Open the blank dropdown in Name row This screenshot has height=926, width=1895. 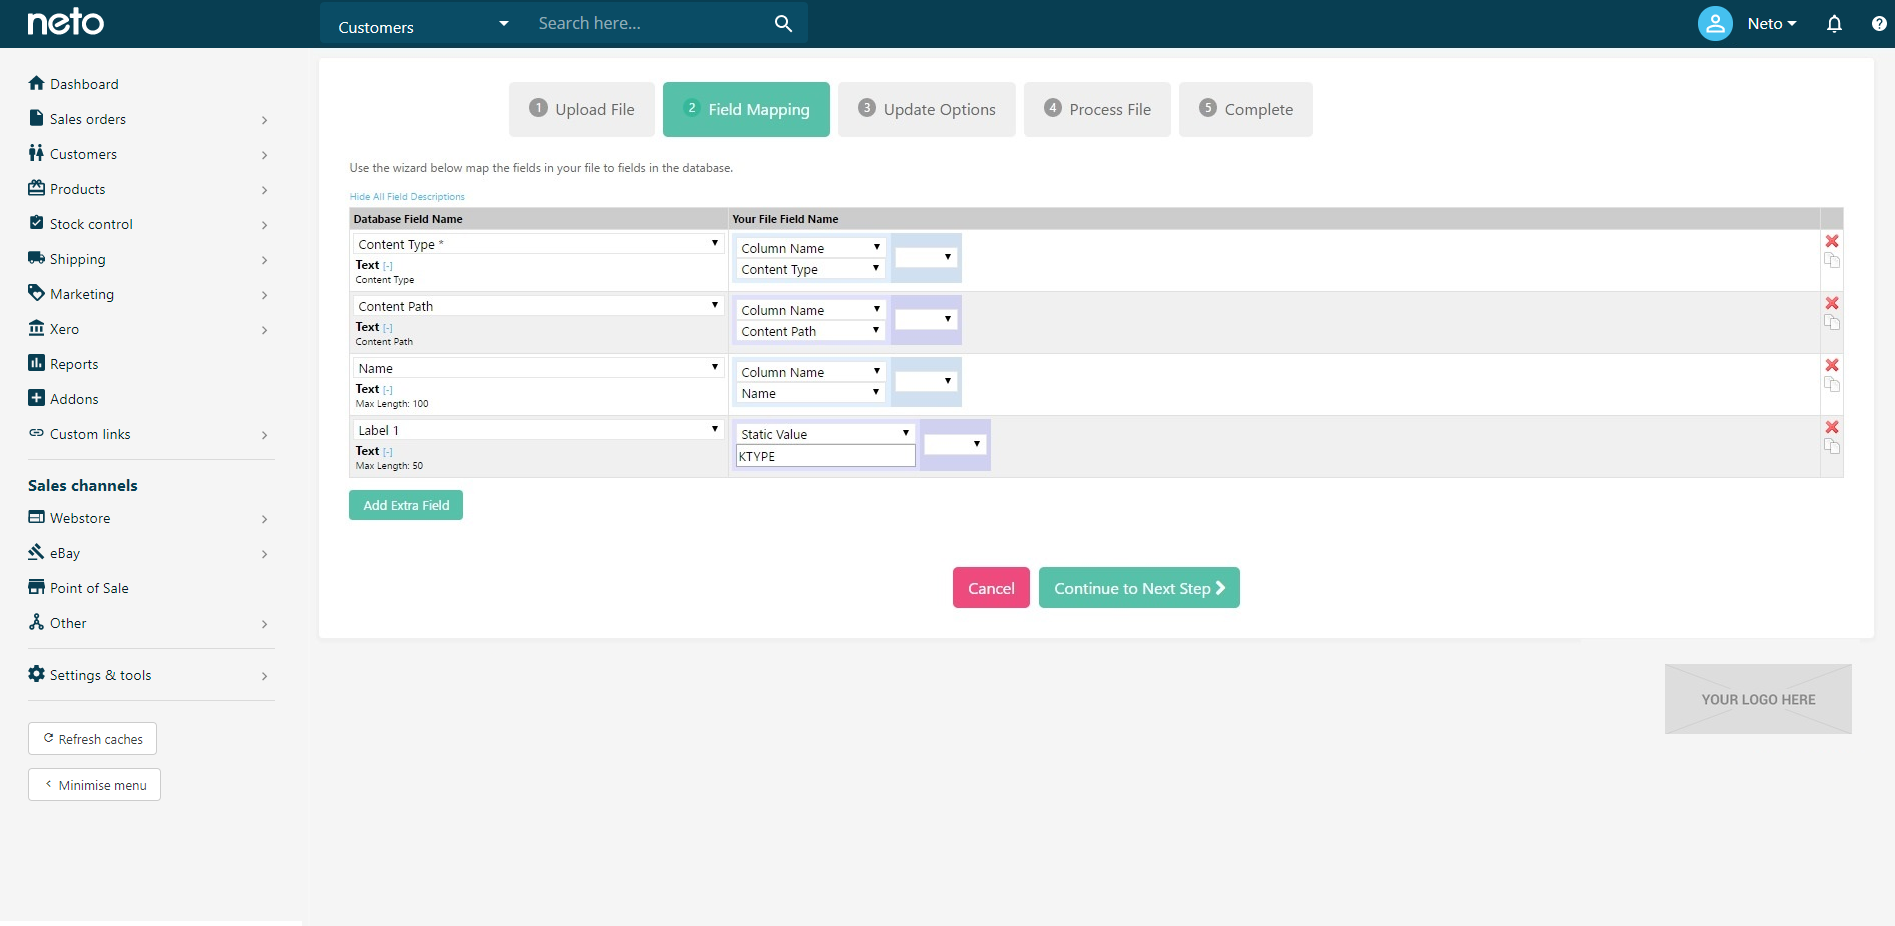coord(926,382)
